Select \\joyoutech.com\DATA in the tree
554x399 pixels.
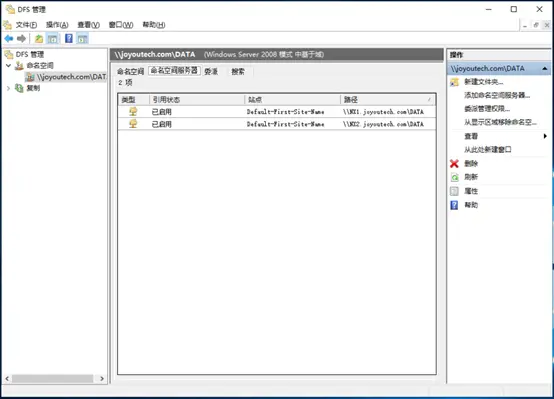tap(71, 77)
